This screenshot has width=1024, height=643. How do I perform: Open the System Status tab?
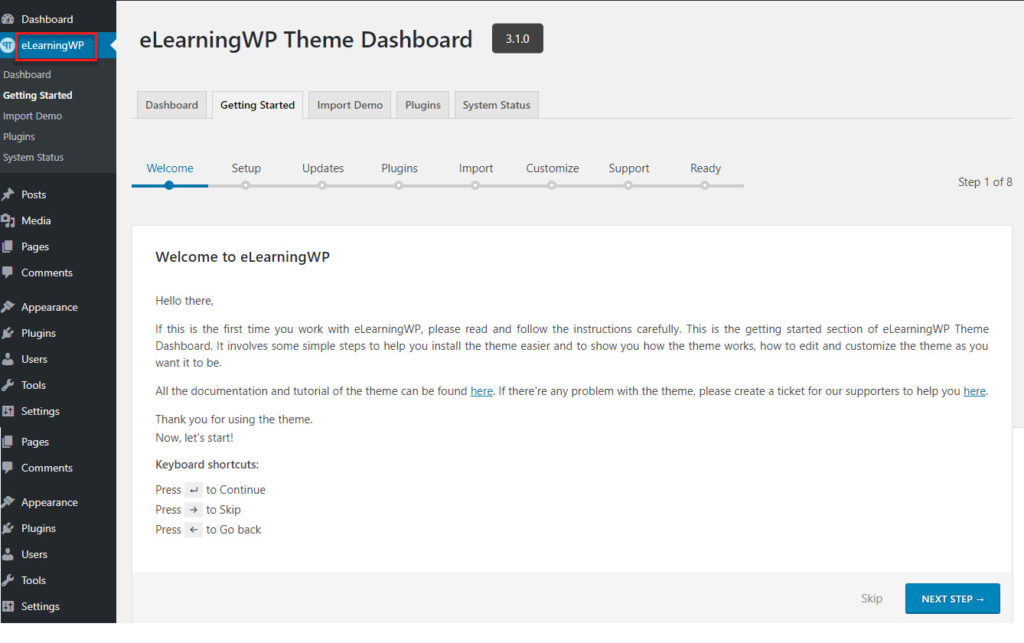(x=496, y=104)
